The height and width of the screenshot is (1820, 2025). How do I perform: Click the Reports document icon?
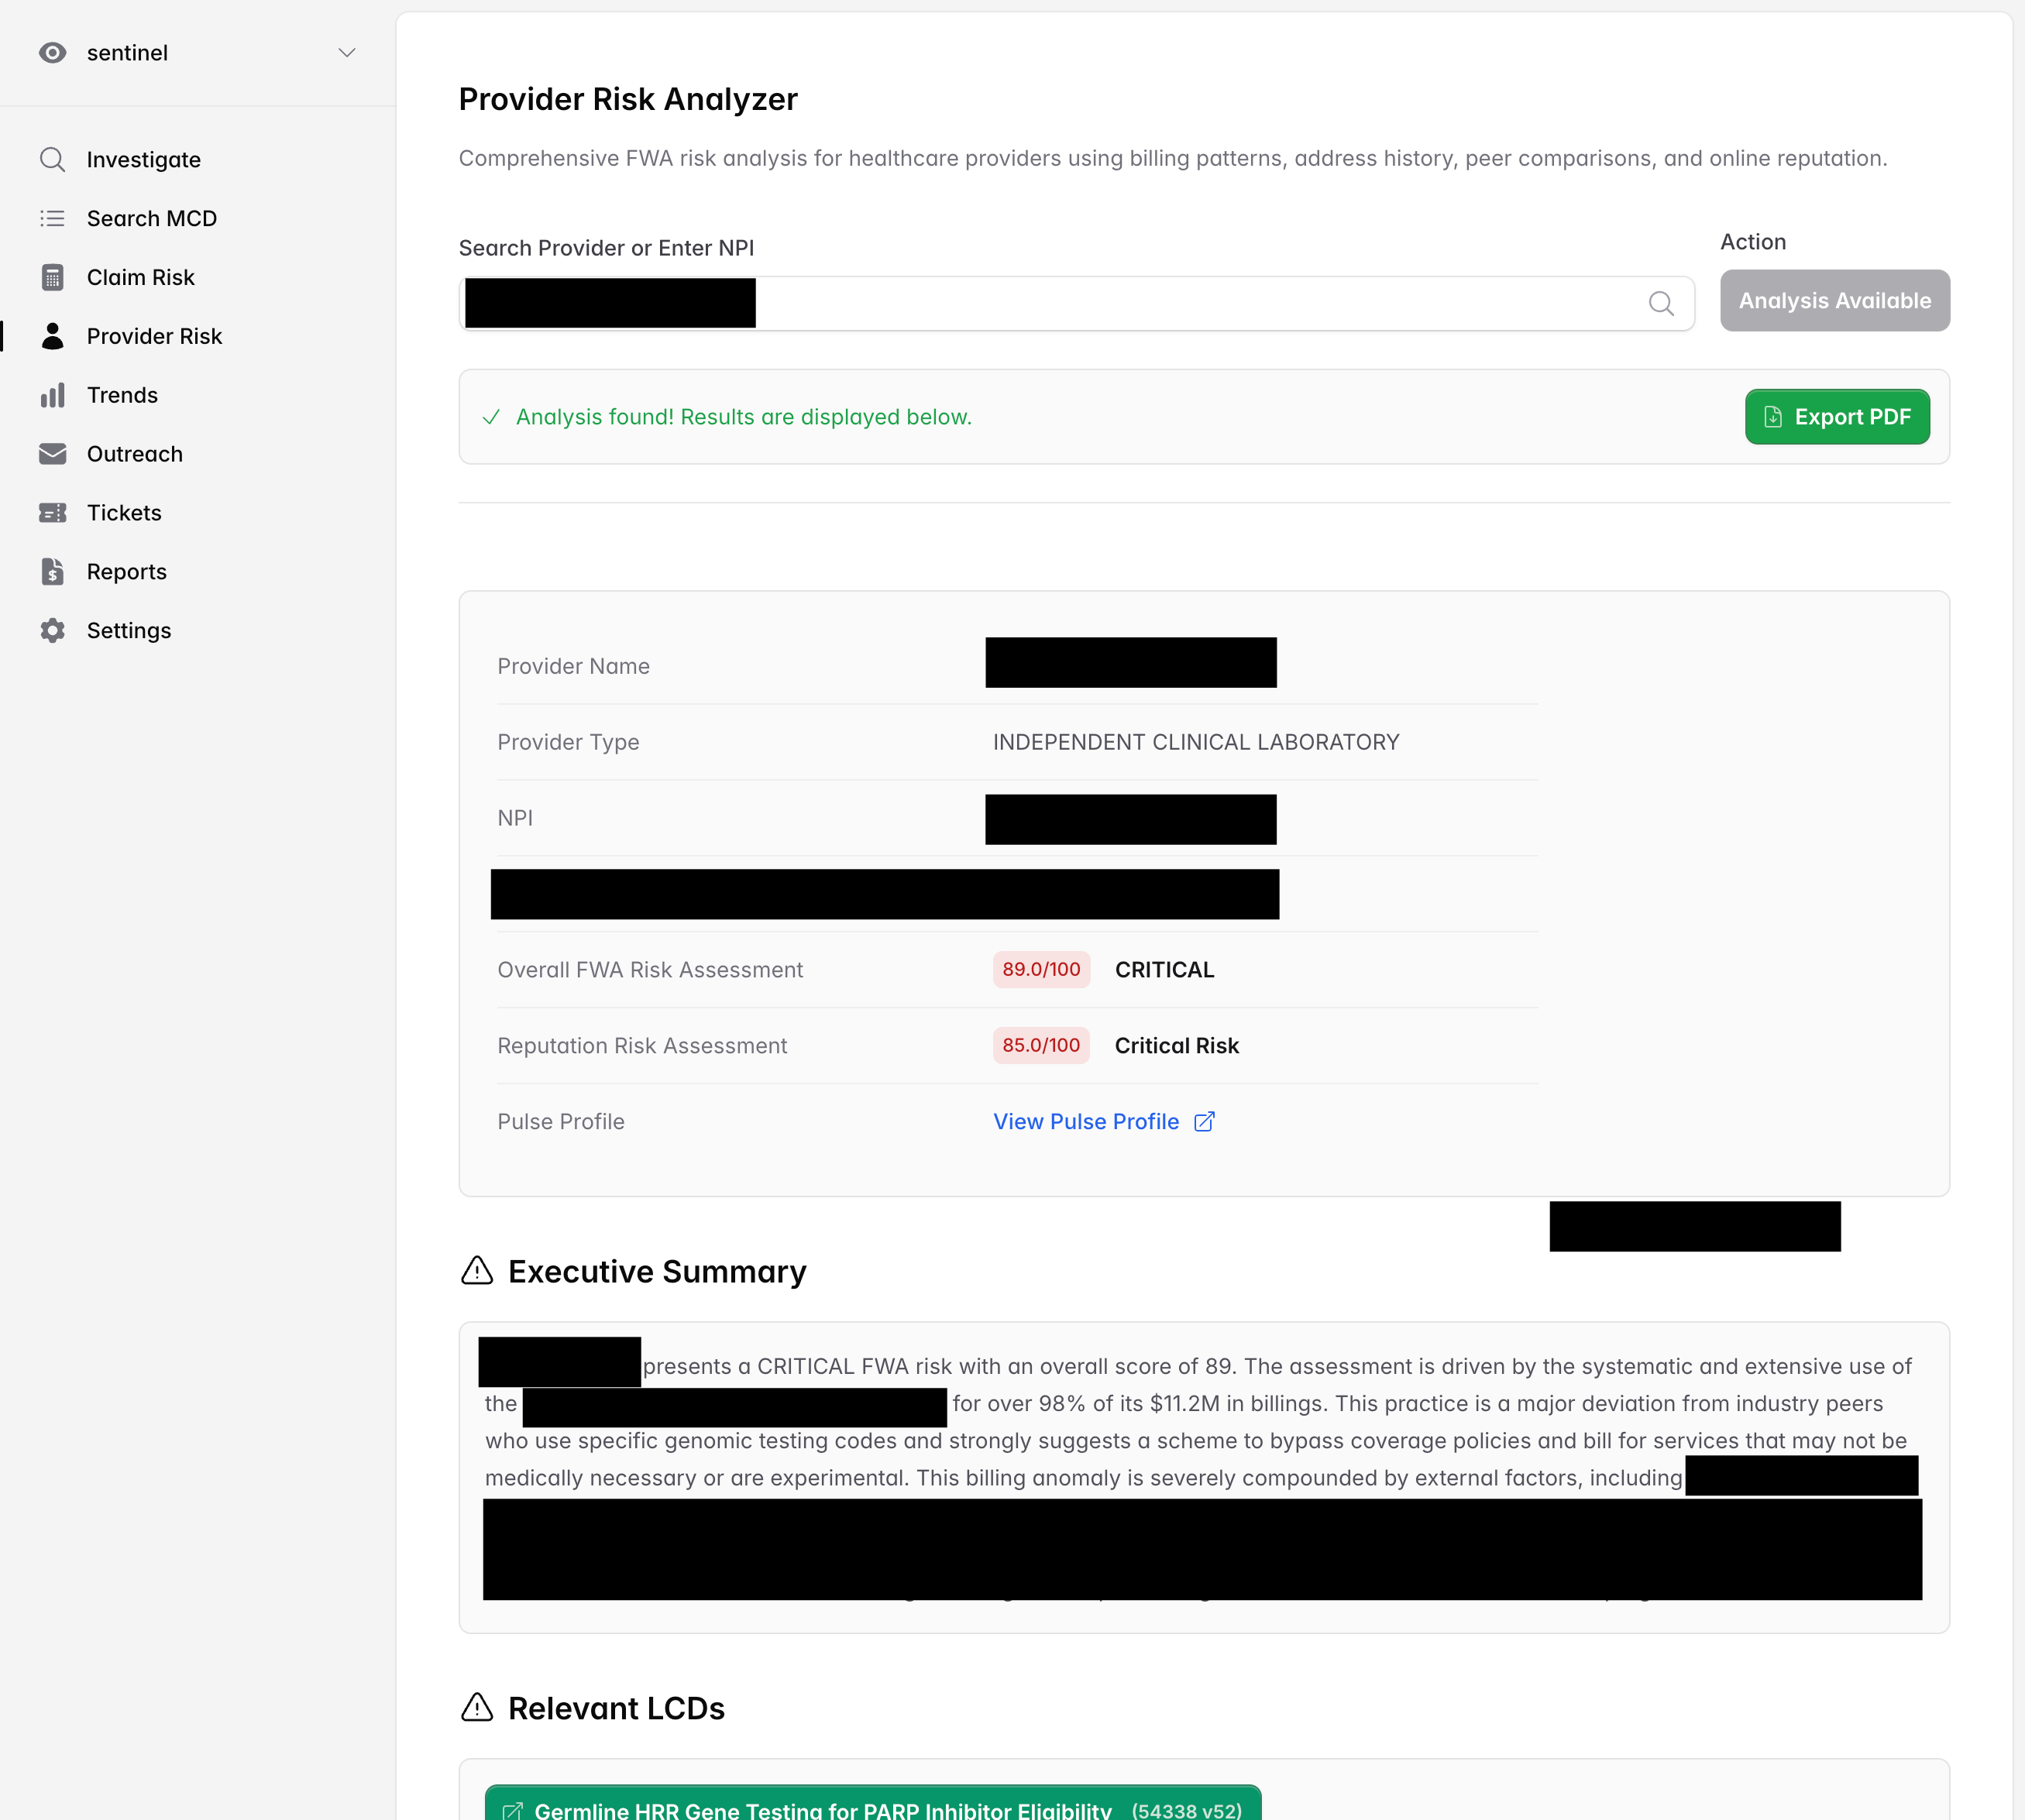click(x=52, y=571)
